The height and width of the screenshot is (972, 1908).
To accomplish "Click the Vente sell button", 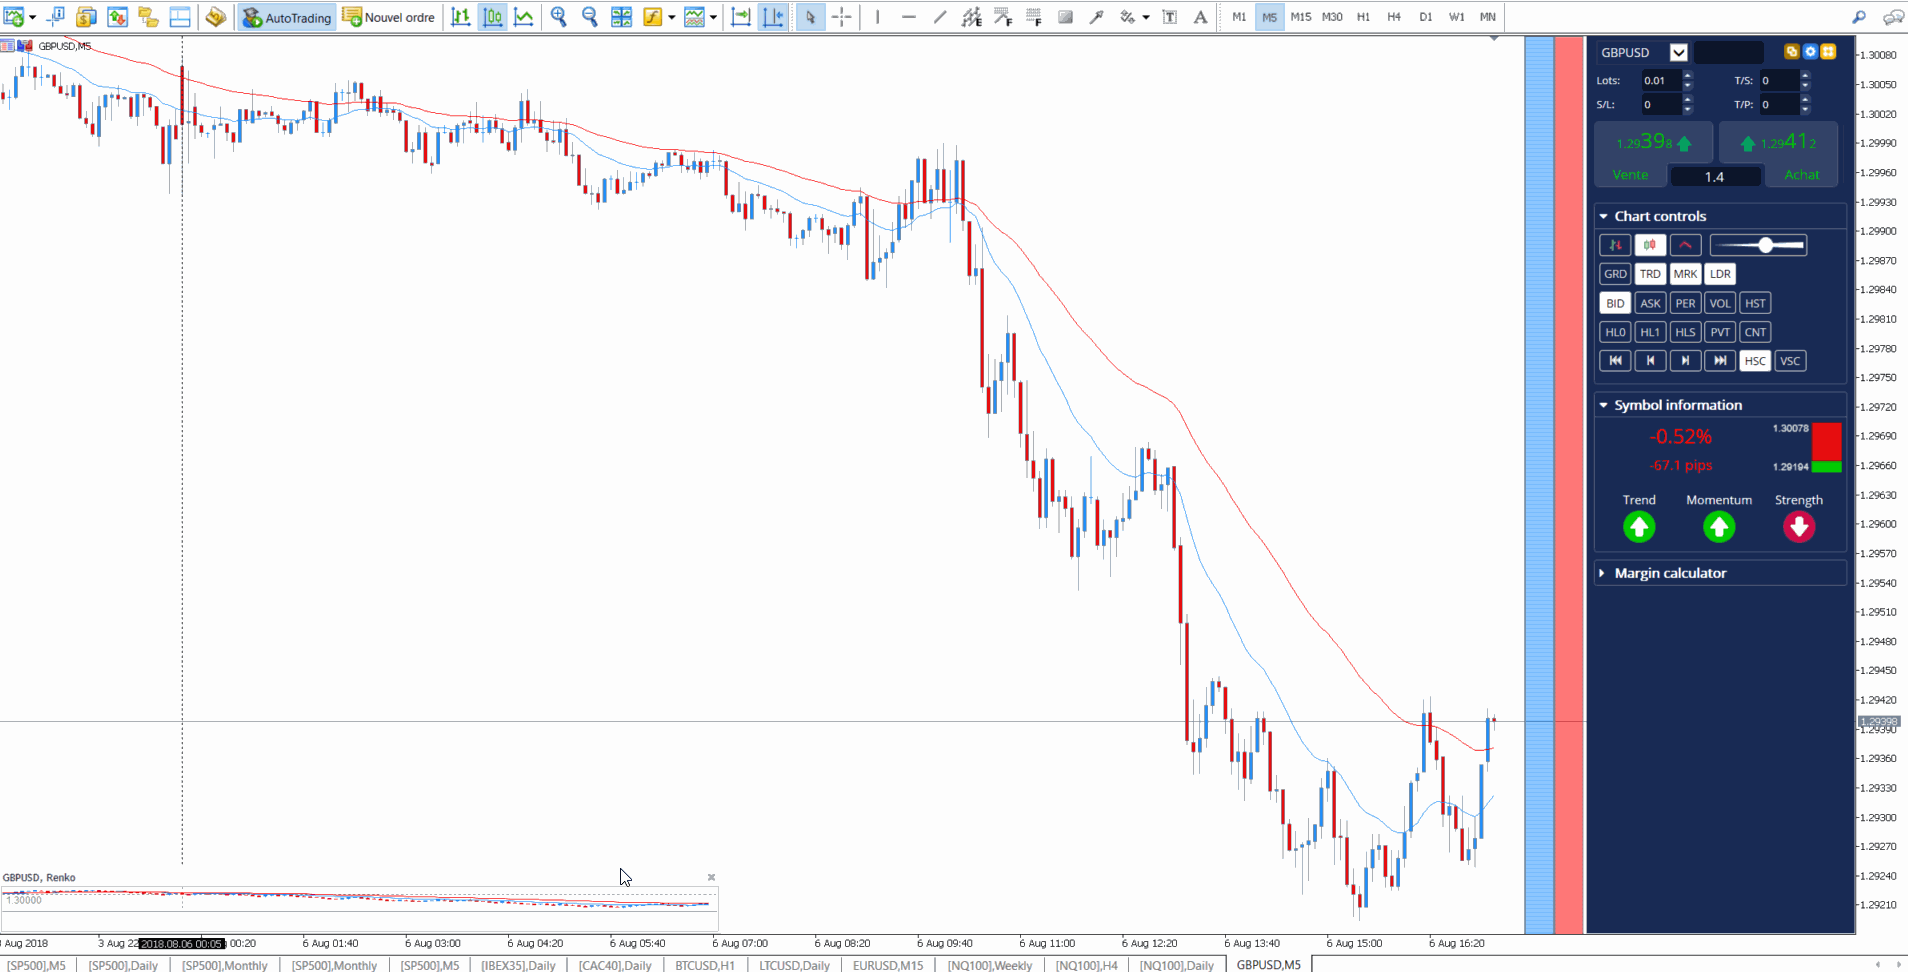I will [x=1631, y=174].
